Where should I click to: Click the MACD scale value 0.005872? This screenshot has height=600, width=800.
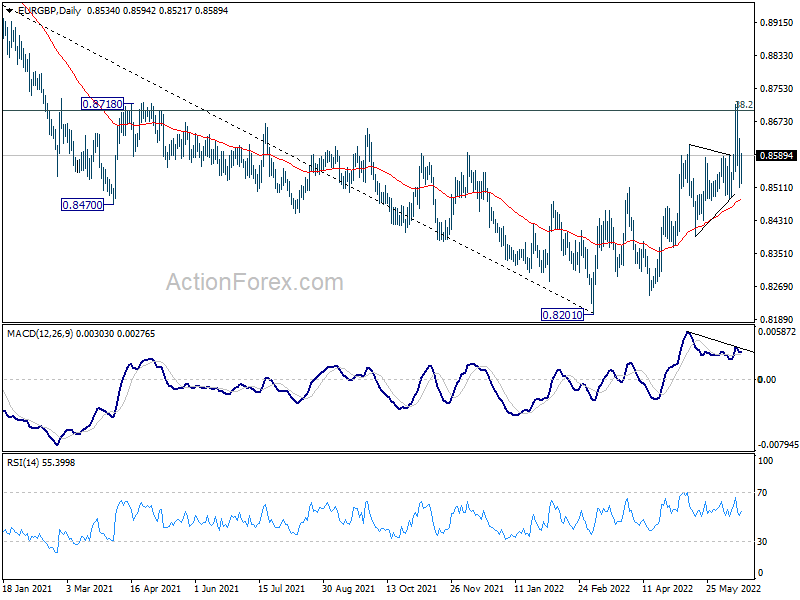coord(777,332)
